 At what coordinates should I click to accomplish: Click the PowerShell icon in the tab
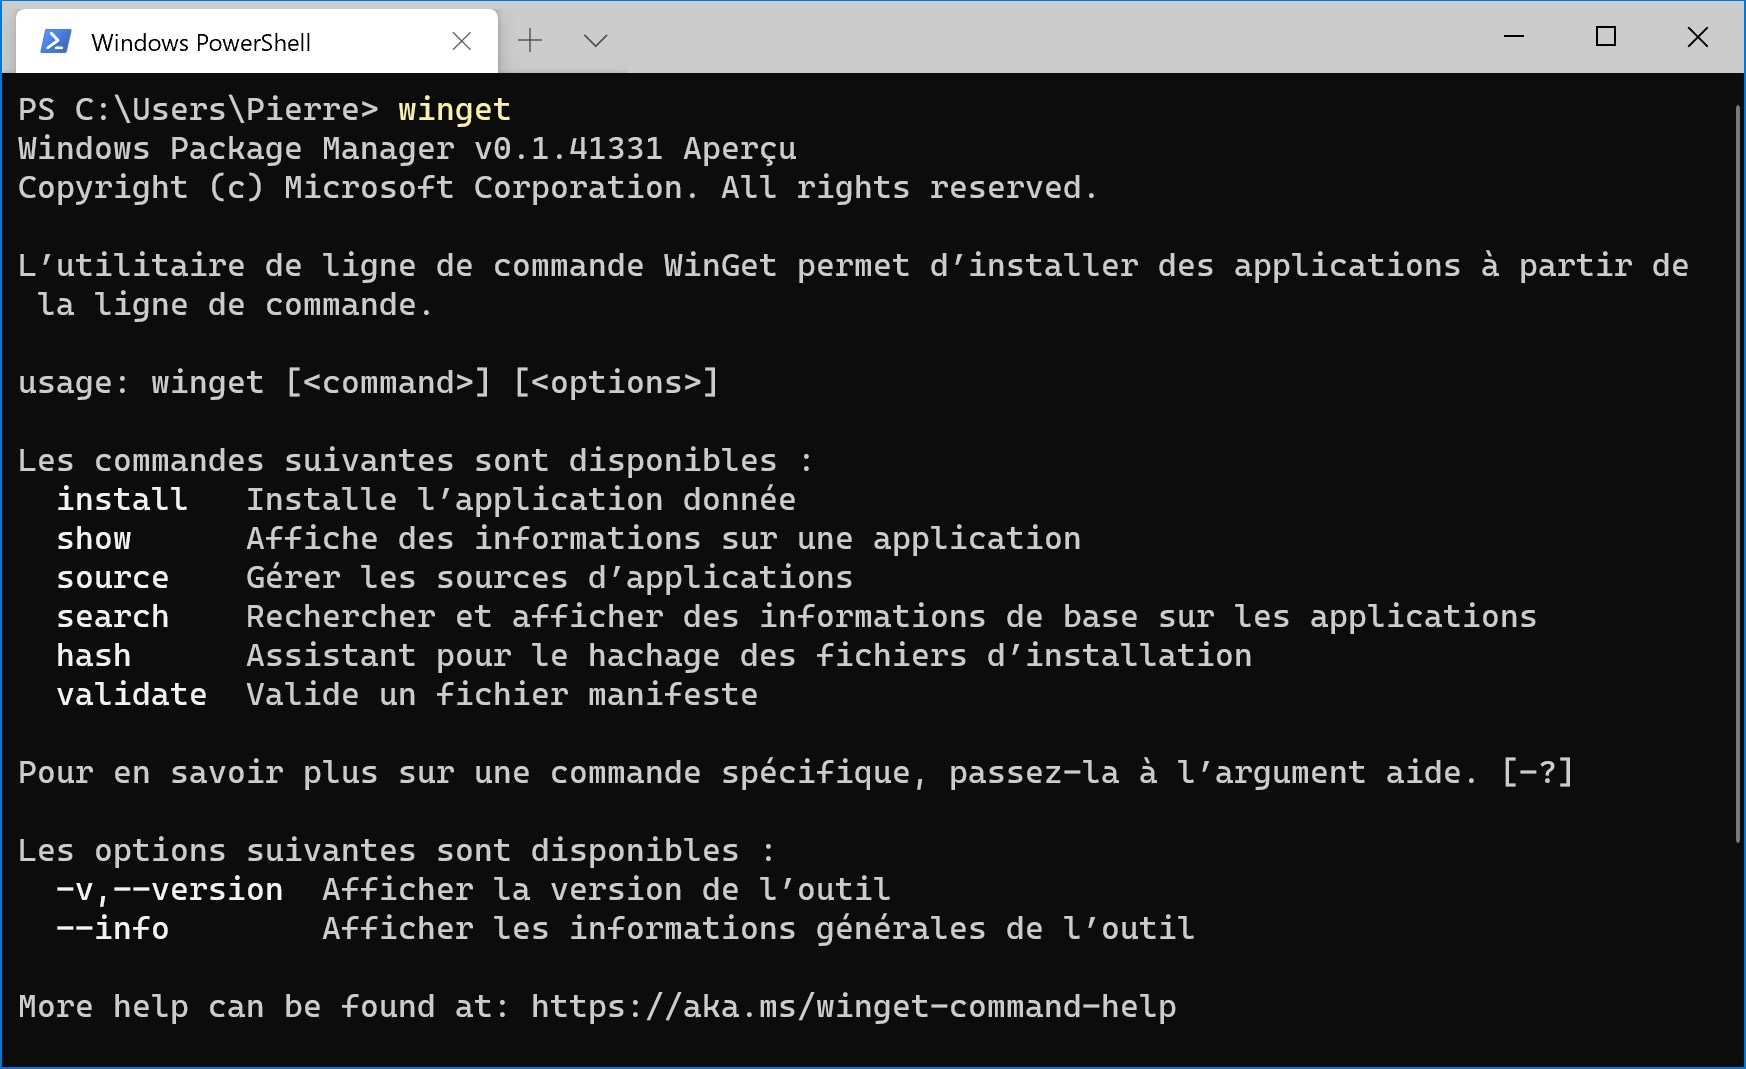pyautogui.click(x=55, y=42)
